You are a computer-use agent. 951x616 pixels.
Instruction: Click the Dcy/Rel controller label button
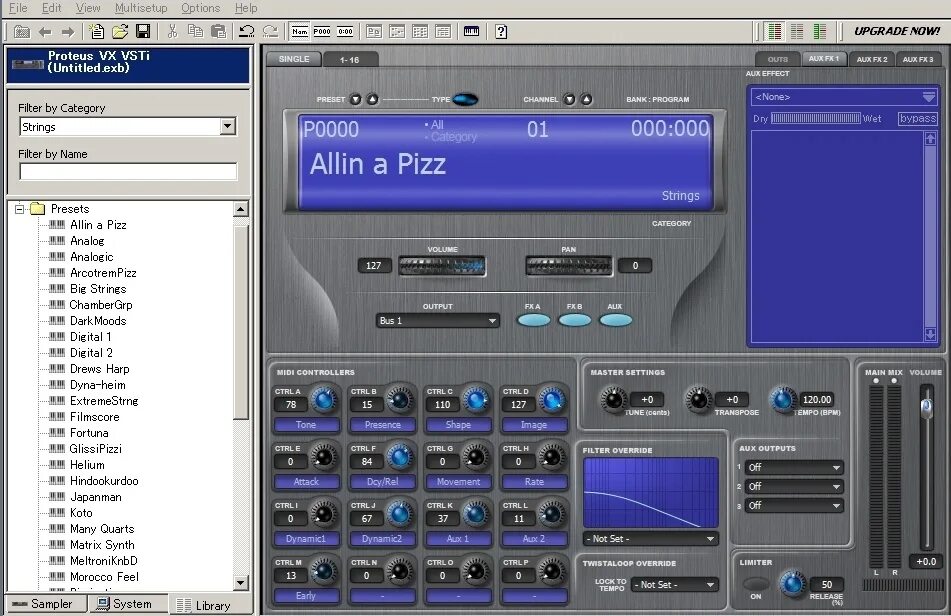point(383,482)
